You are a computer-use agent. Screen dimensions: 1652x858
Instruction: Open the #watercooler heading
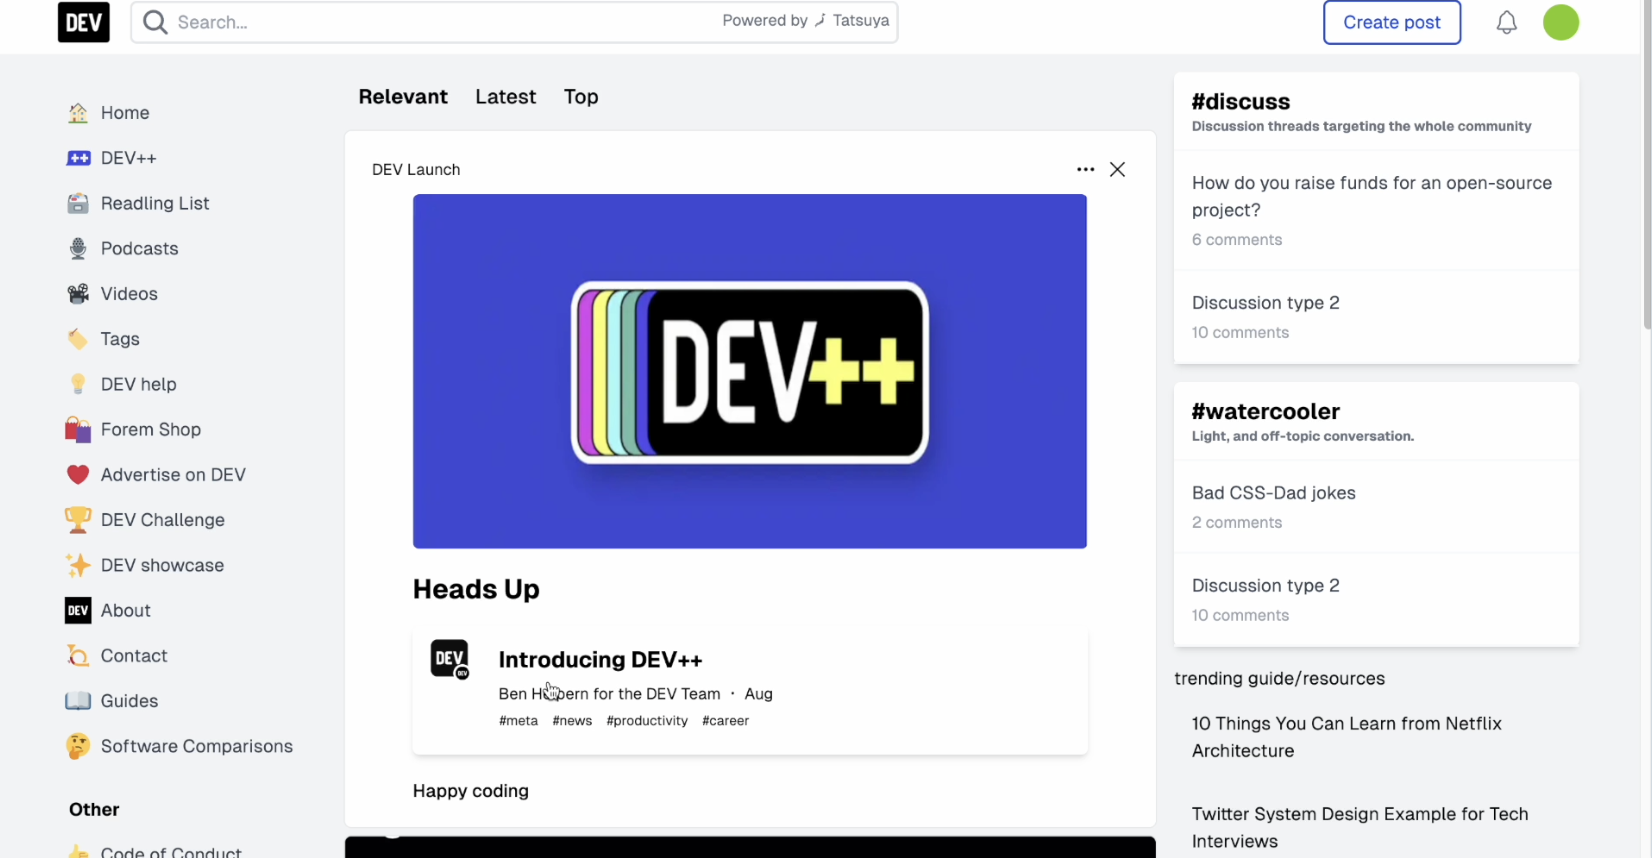click(1265, 412)
